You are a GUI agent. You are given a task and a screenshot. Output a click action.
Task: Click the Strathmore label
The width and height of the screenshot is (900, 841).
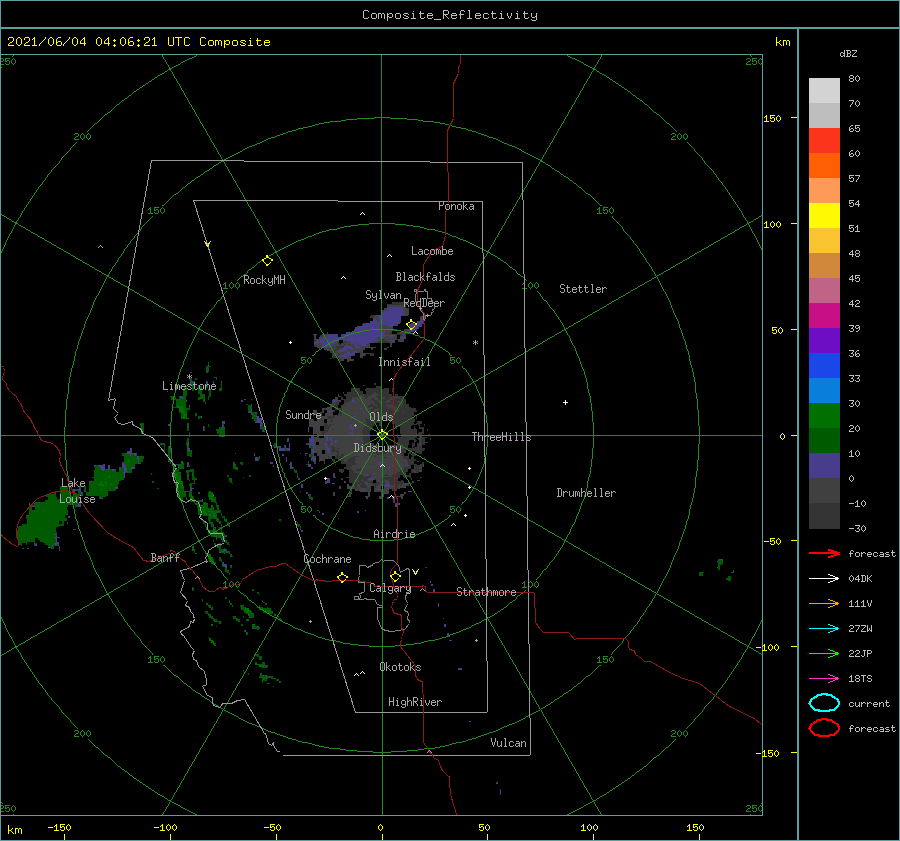[486, 592]
